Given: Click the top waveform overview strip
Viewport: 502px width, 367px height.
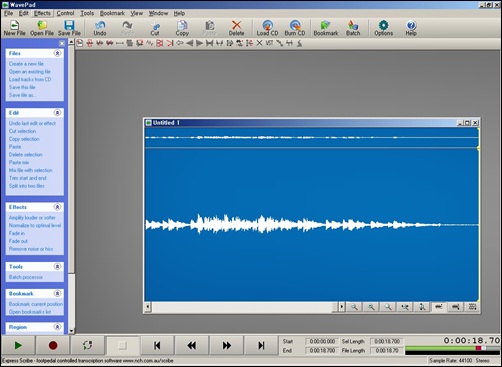Looking at the screenshot, I should point(312,137).
